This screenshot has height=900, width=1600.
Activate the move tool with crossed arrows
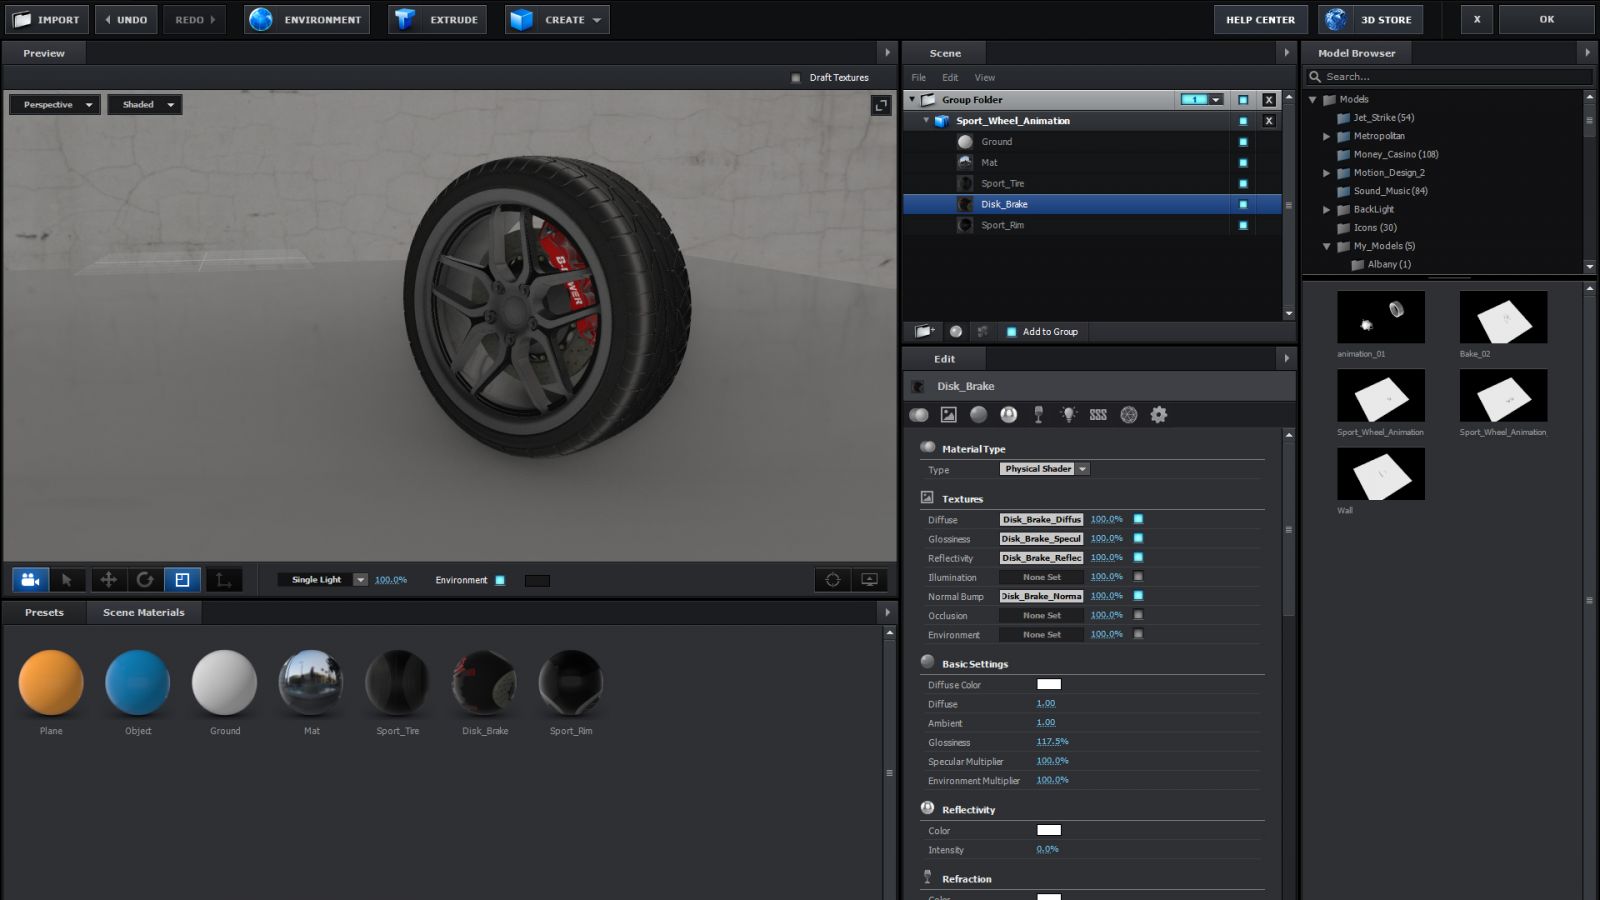click(x=108, y=580)
